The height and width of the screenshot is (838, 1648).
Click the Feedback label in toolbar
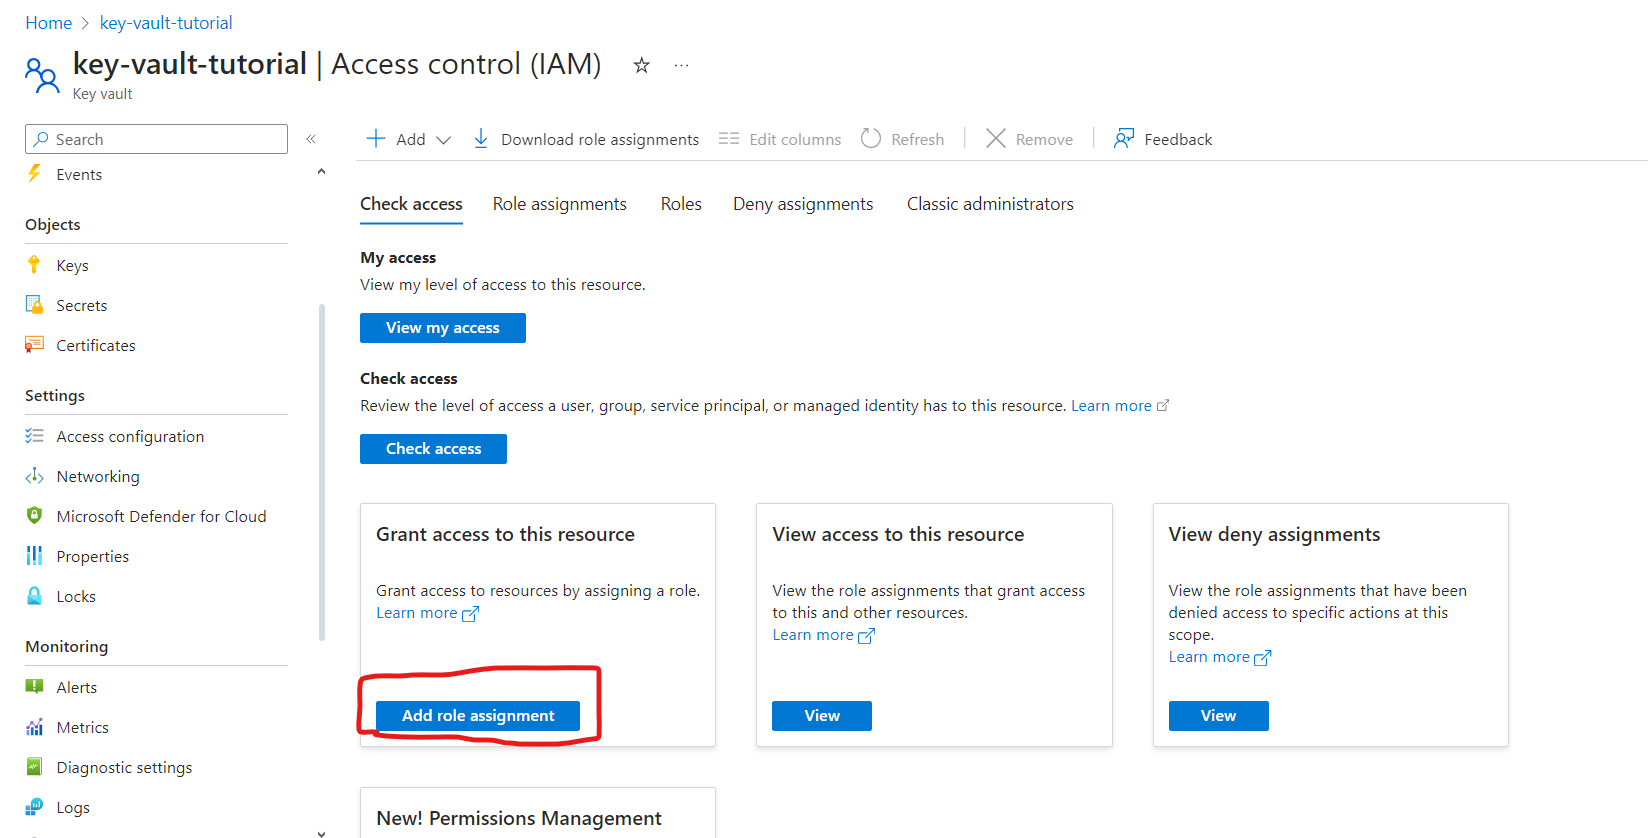point(1178,140)
